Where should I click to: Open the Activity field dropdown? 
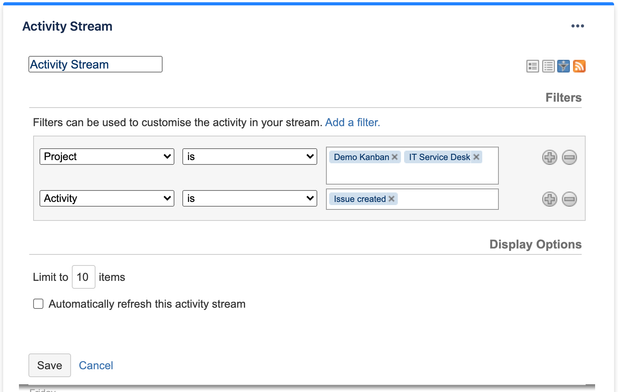(x=107, y=198)
